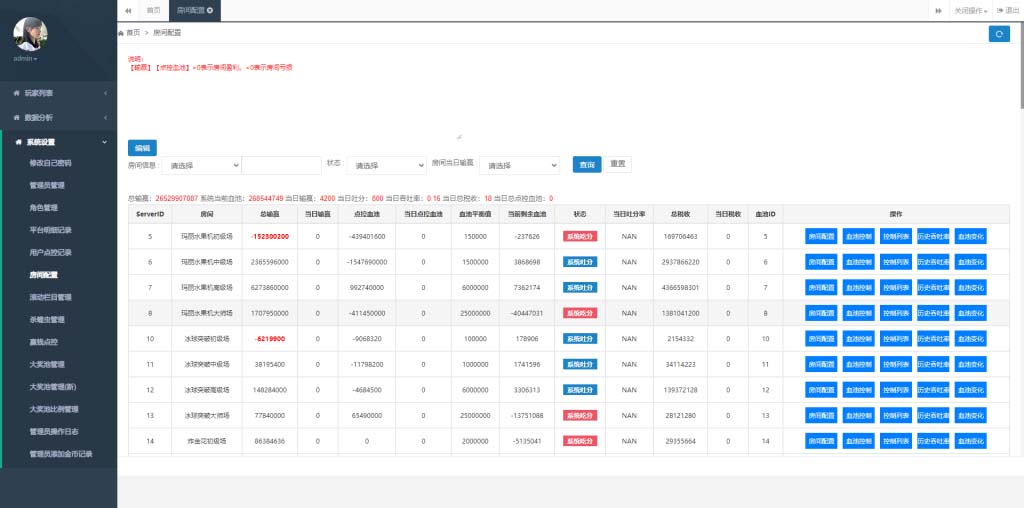
Task: Collapse the 系统设置 sidebar section
Action: [x=58, y=142]
